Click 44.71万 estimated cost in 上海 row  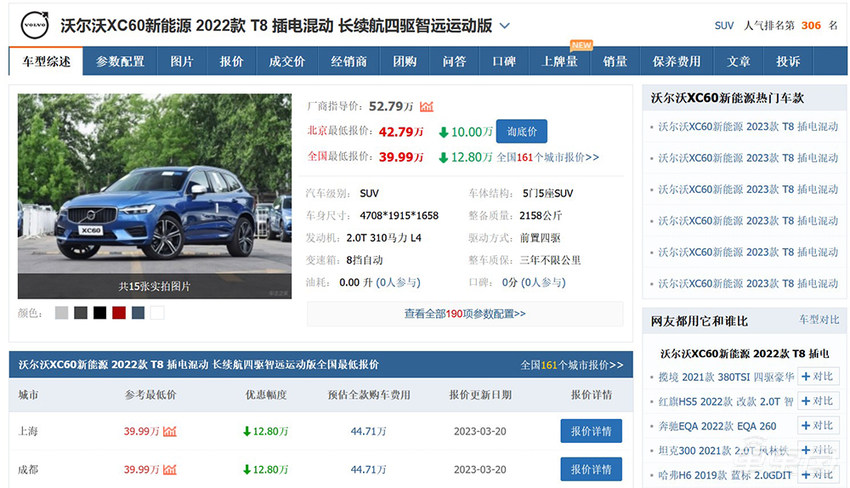tap(369, 432)
